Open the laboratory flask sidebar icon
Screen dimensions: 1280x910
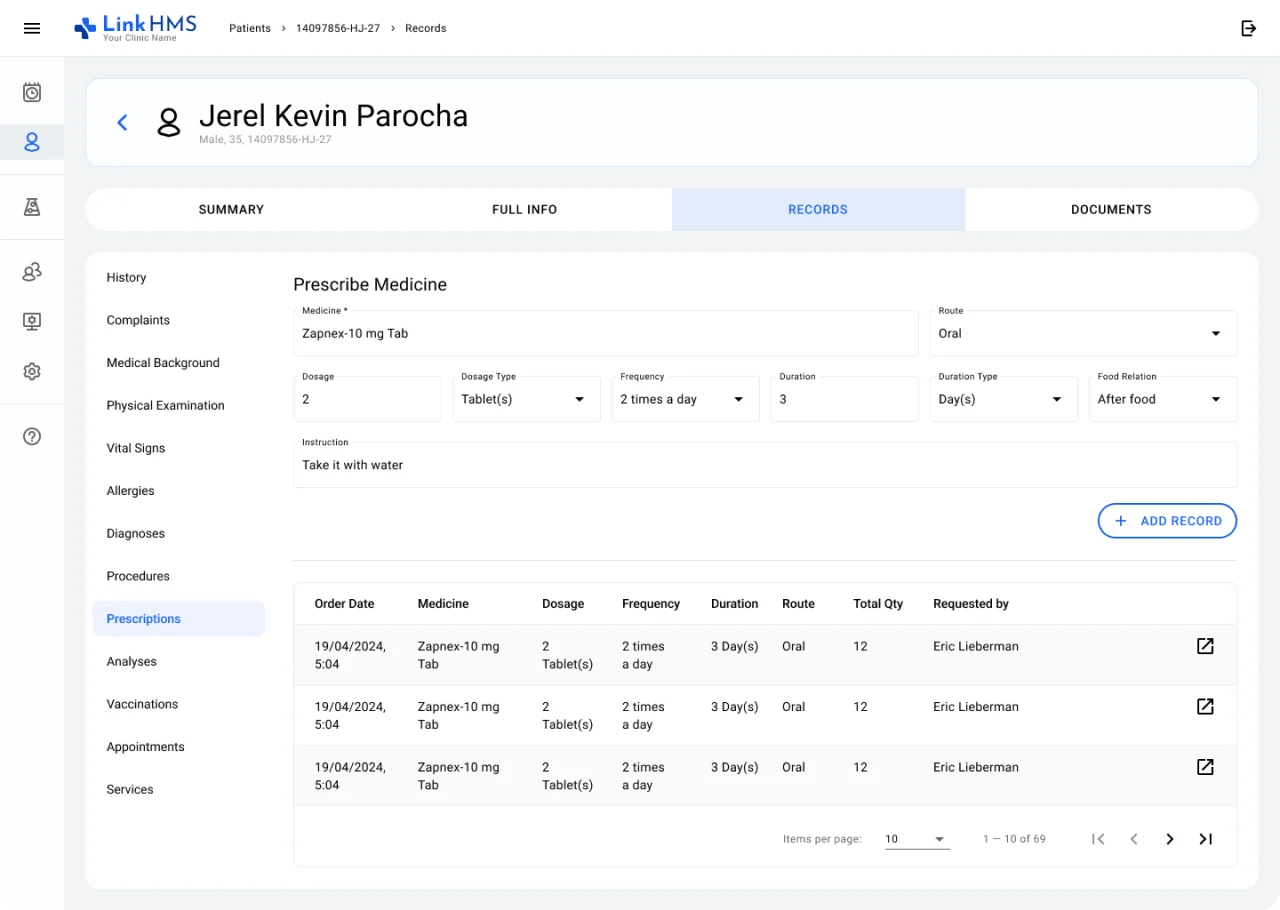point(32,207)
